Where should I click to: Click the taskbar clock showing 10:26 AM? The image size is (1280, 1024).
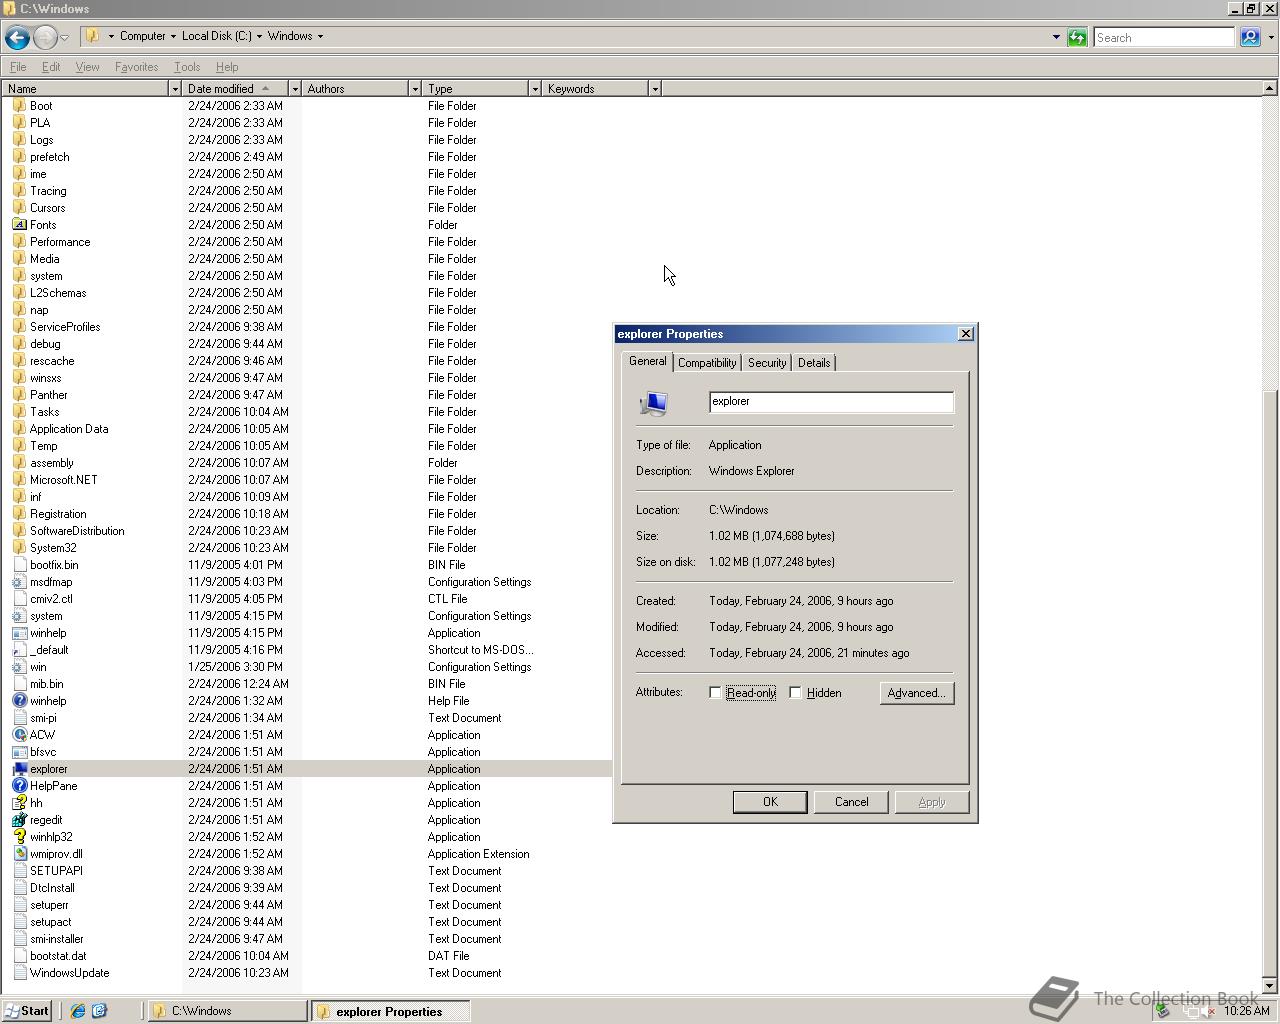click(1246, 1011)
